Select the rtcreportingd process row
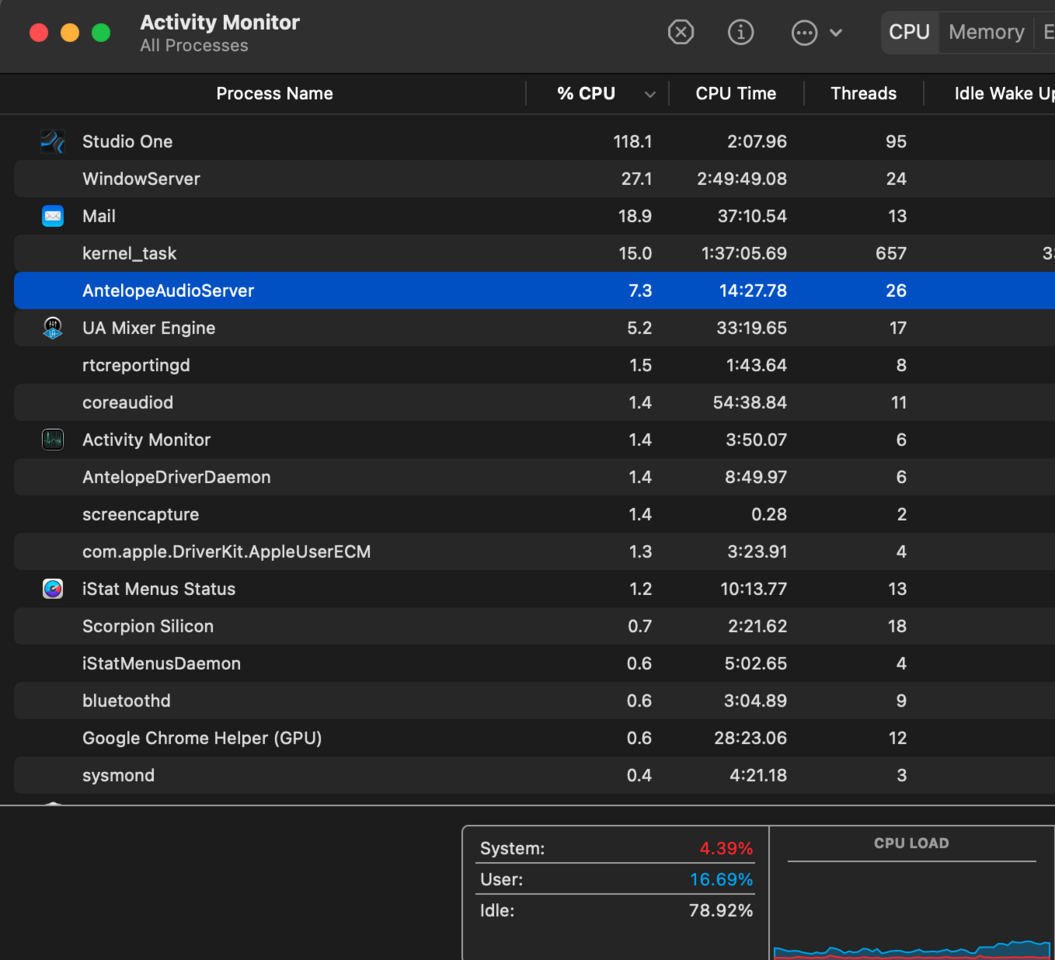 click(534, 365)
